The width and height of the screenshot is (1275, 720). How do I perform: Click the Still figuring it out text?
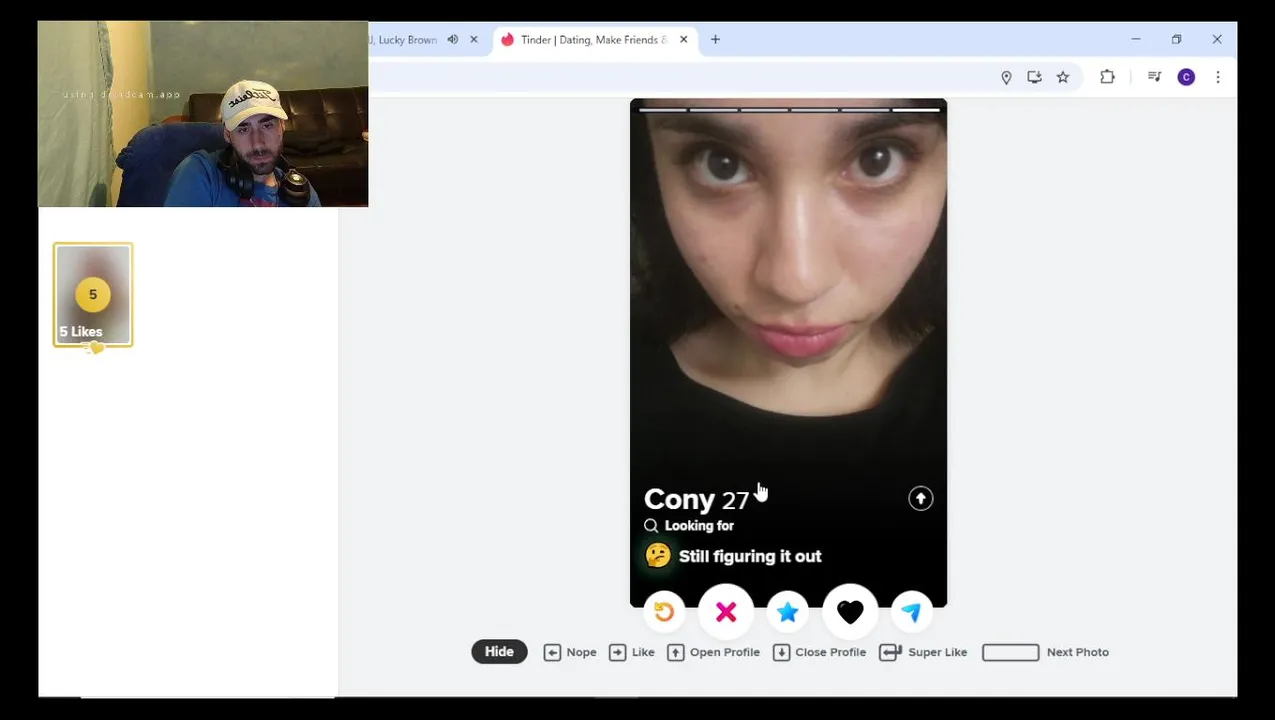[750, 556]
